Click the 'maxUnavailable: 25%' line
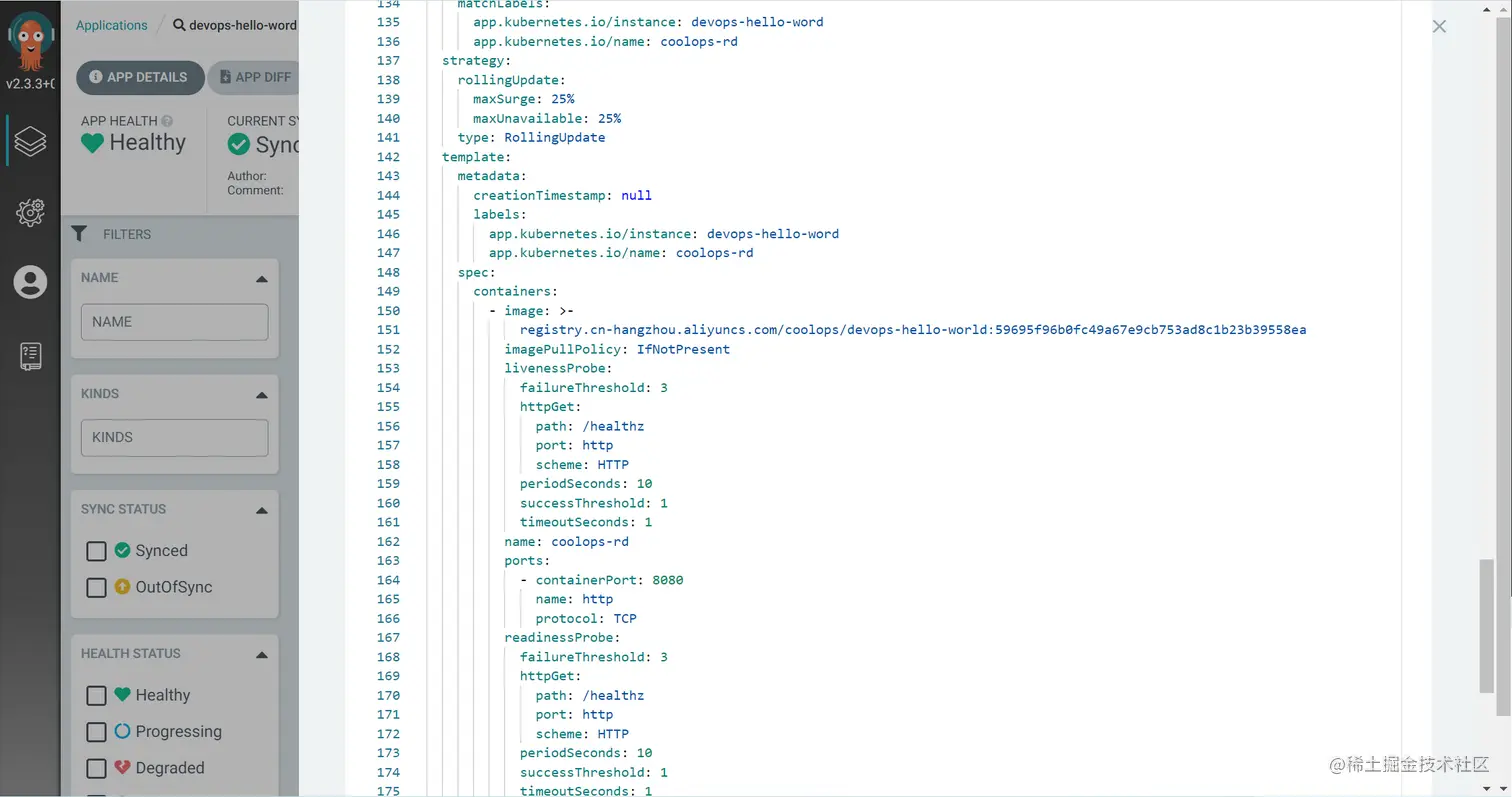The image size is (1512, 797). [547, 118]
